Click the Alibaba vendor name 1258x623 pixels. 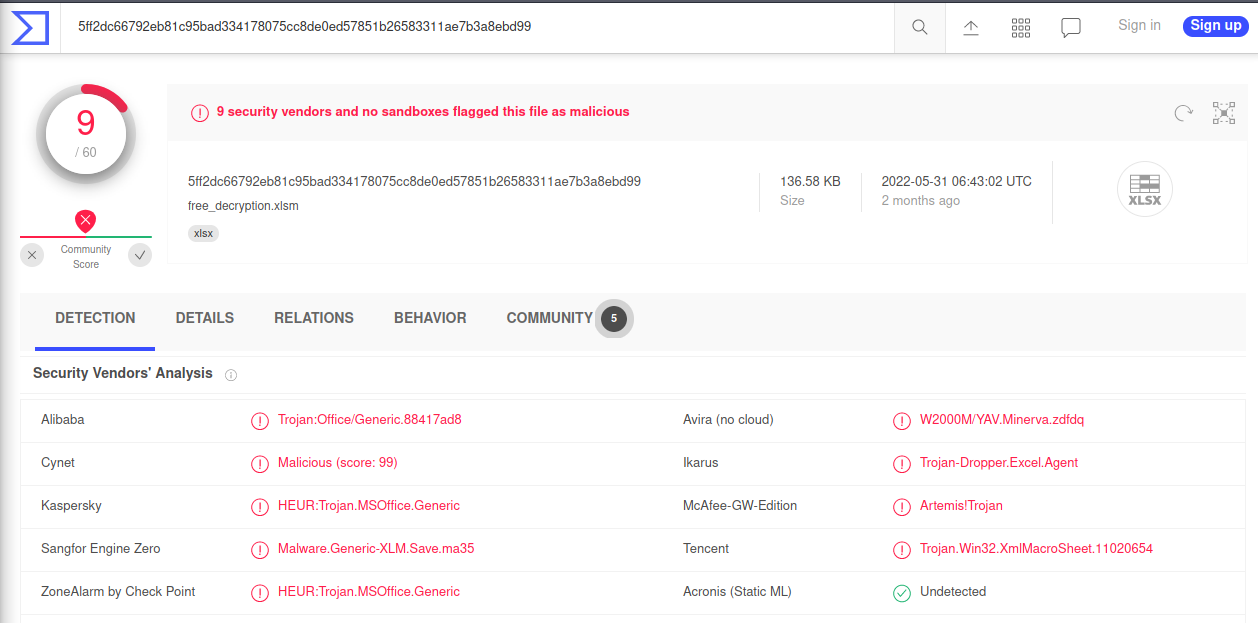(x=63, y=420)
